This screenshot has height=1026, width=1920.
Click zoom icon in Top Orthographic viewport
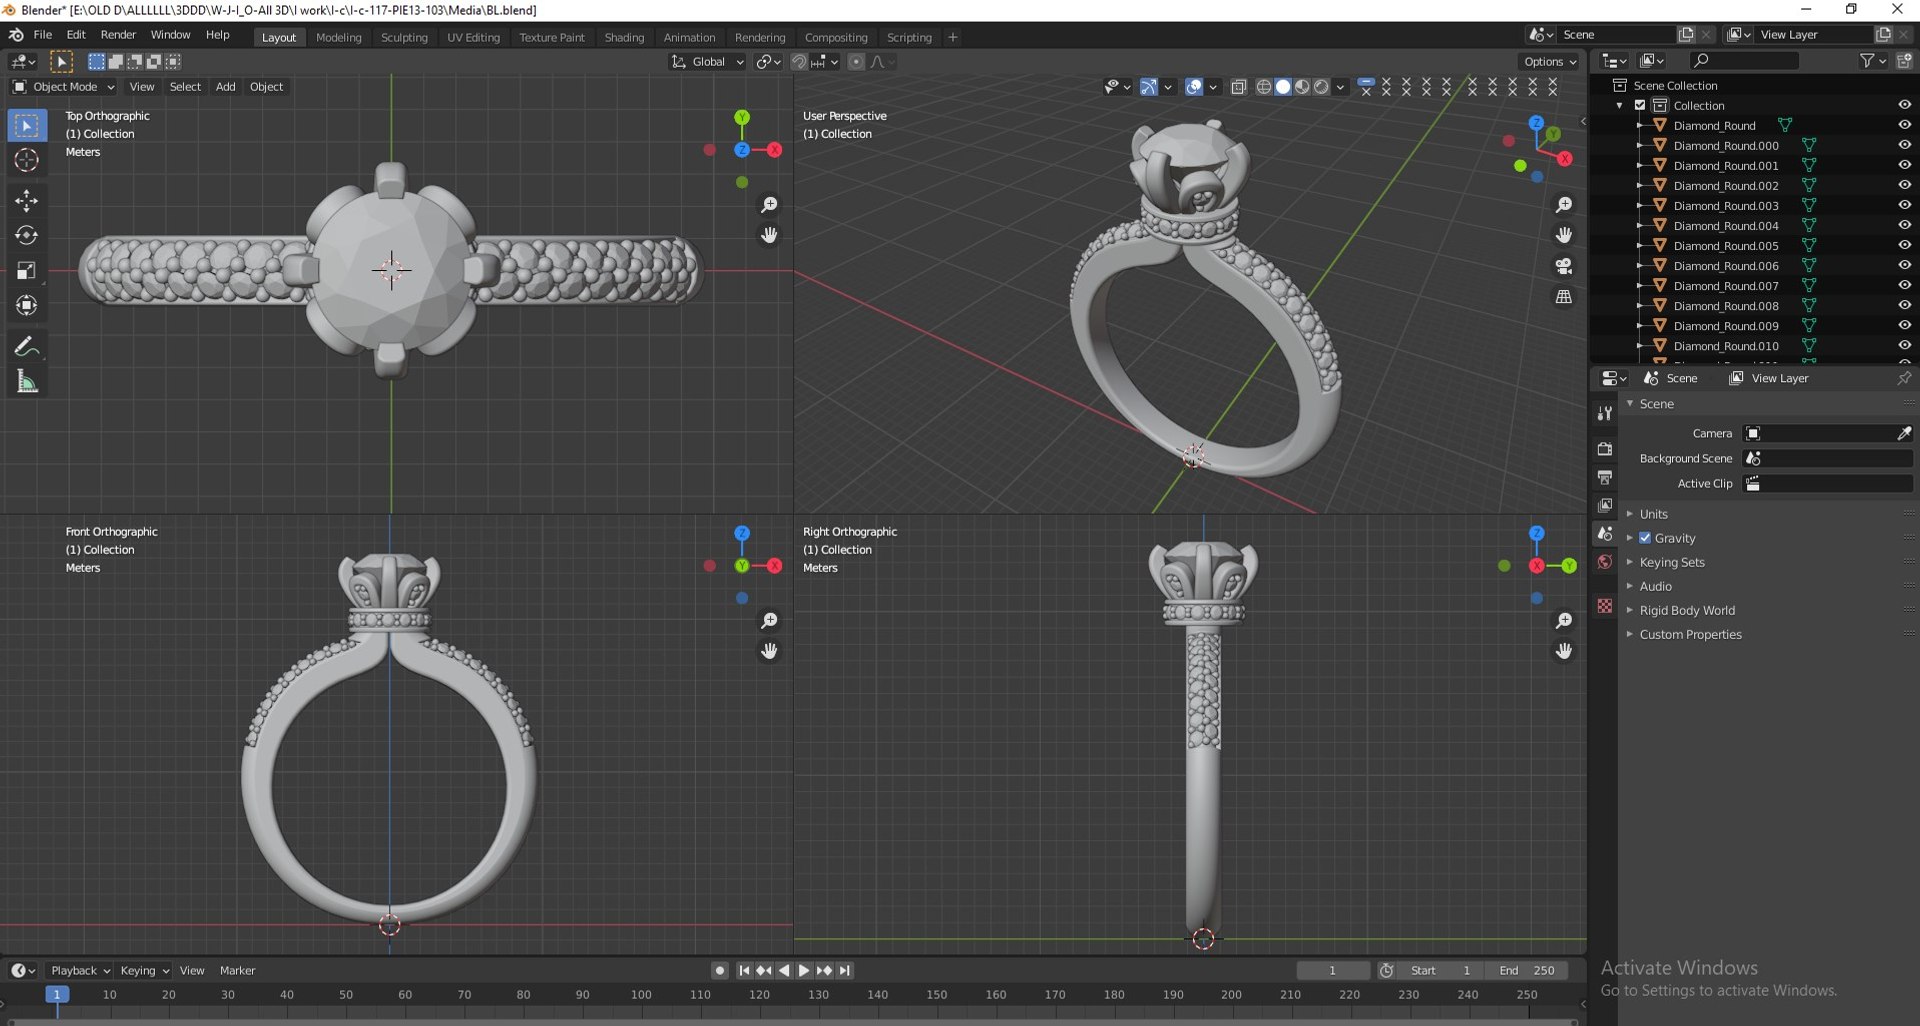(x=769, y=205)
